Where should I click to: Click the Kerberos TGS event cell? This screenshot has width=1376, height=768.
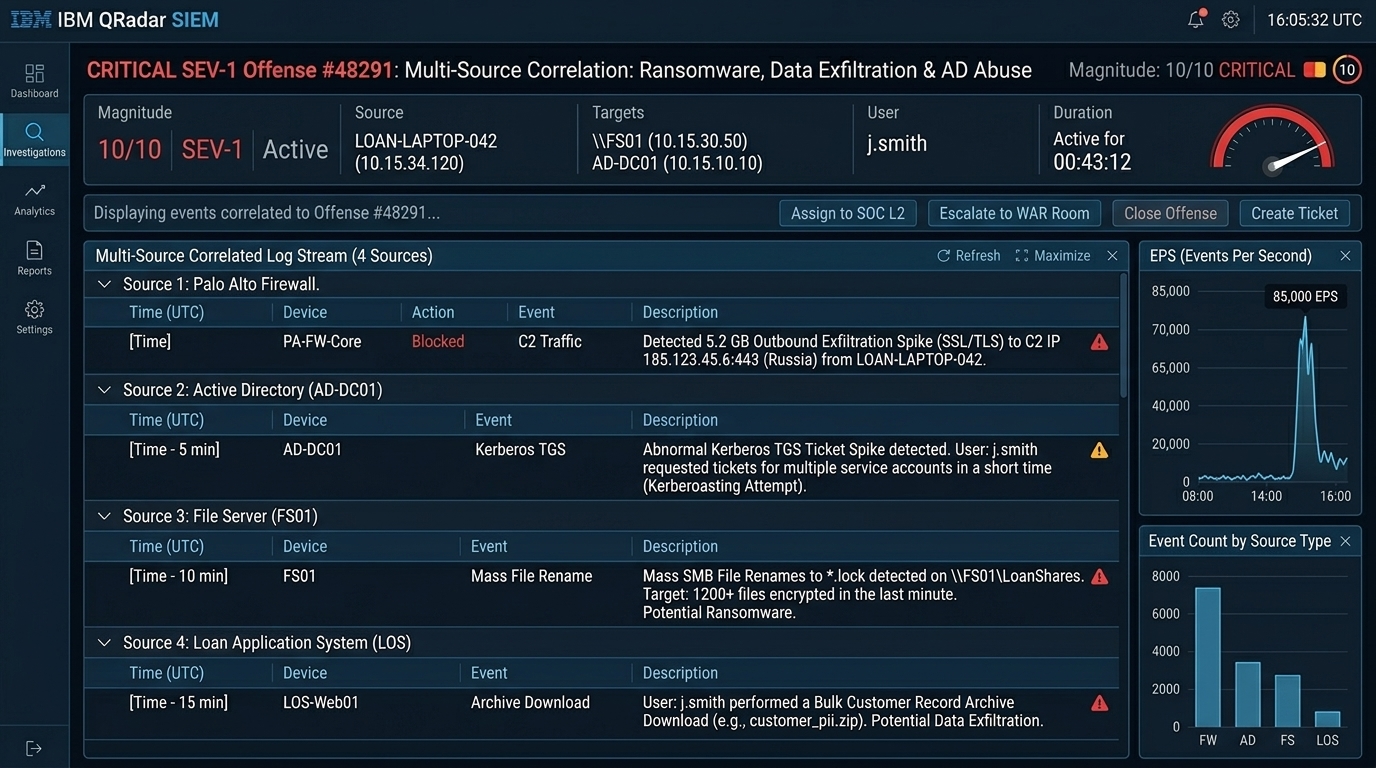(520, 450)
